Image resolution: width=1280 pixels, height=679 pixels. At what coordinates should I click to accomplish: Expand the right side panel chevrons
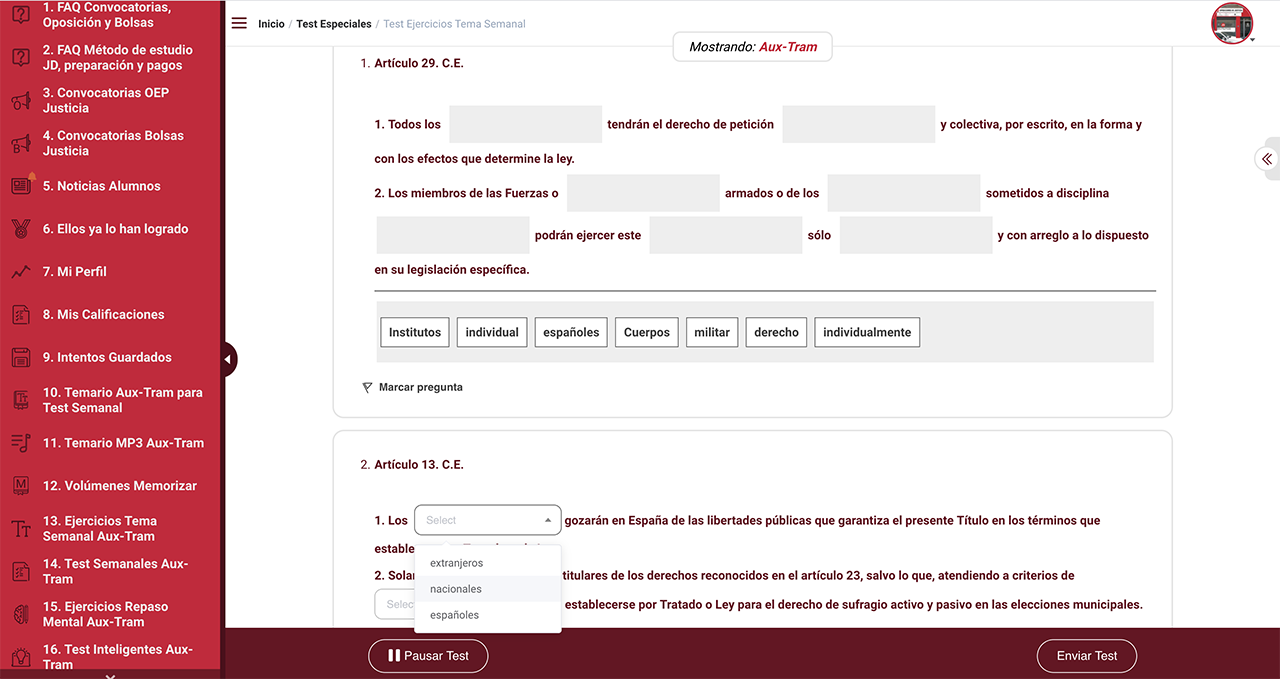coord(1267,159)
